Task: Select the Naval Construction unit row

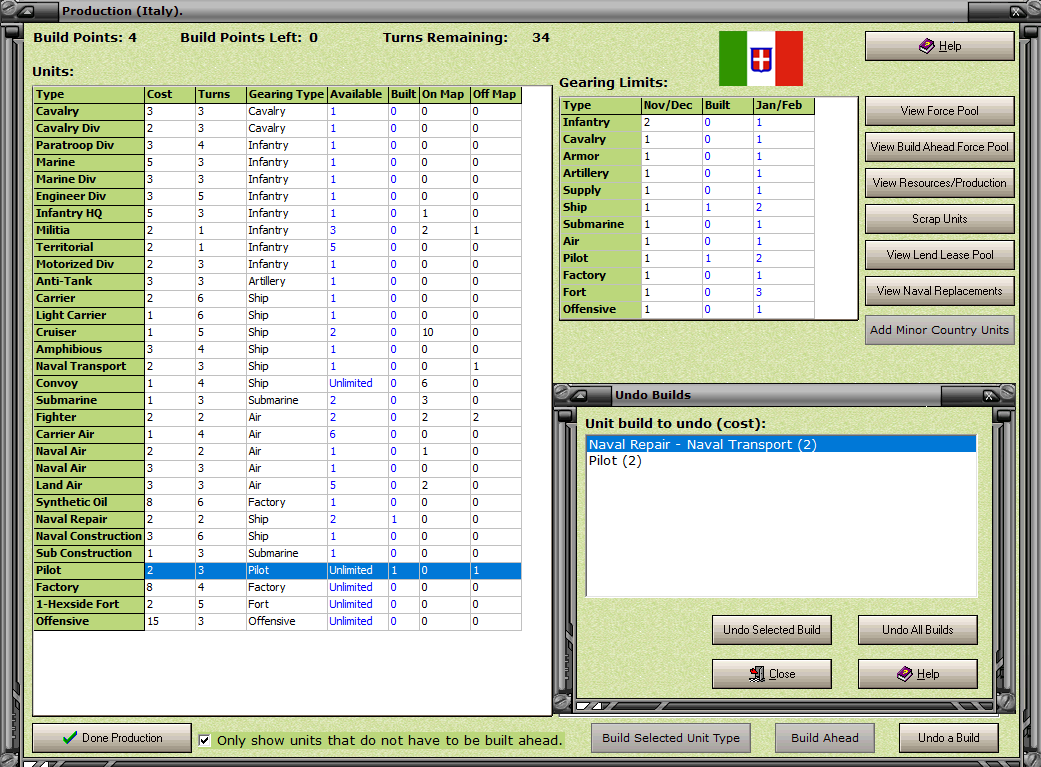Action: pos(278,537)
